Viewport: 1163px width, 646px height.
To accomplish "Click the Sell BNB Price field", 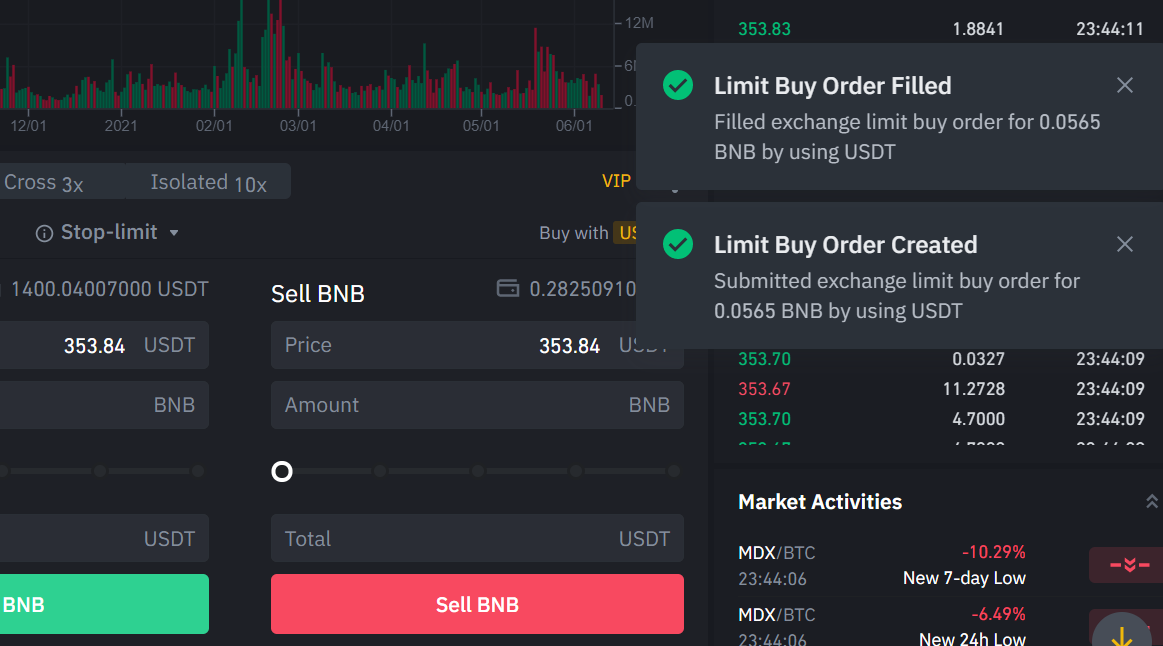I will tap(440, 345).
